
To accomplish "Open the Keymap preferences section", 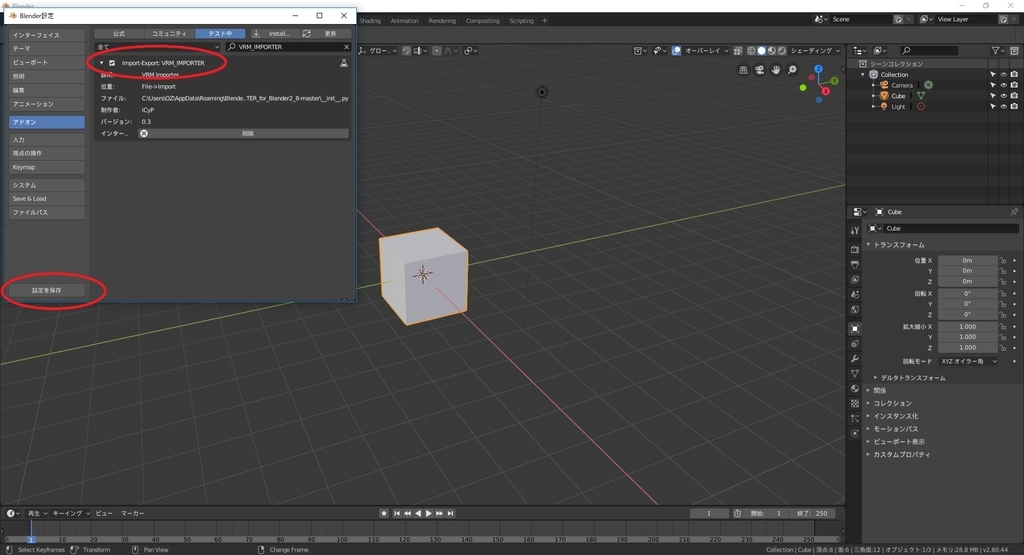I will (x=47, y=167).
